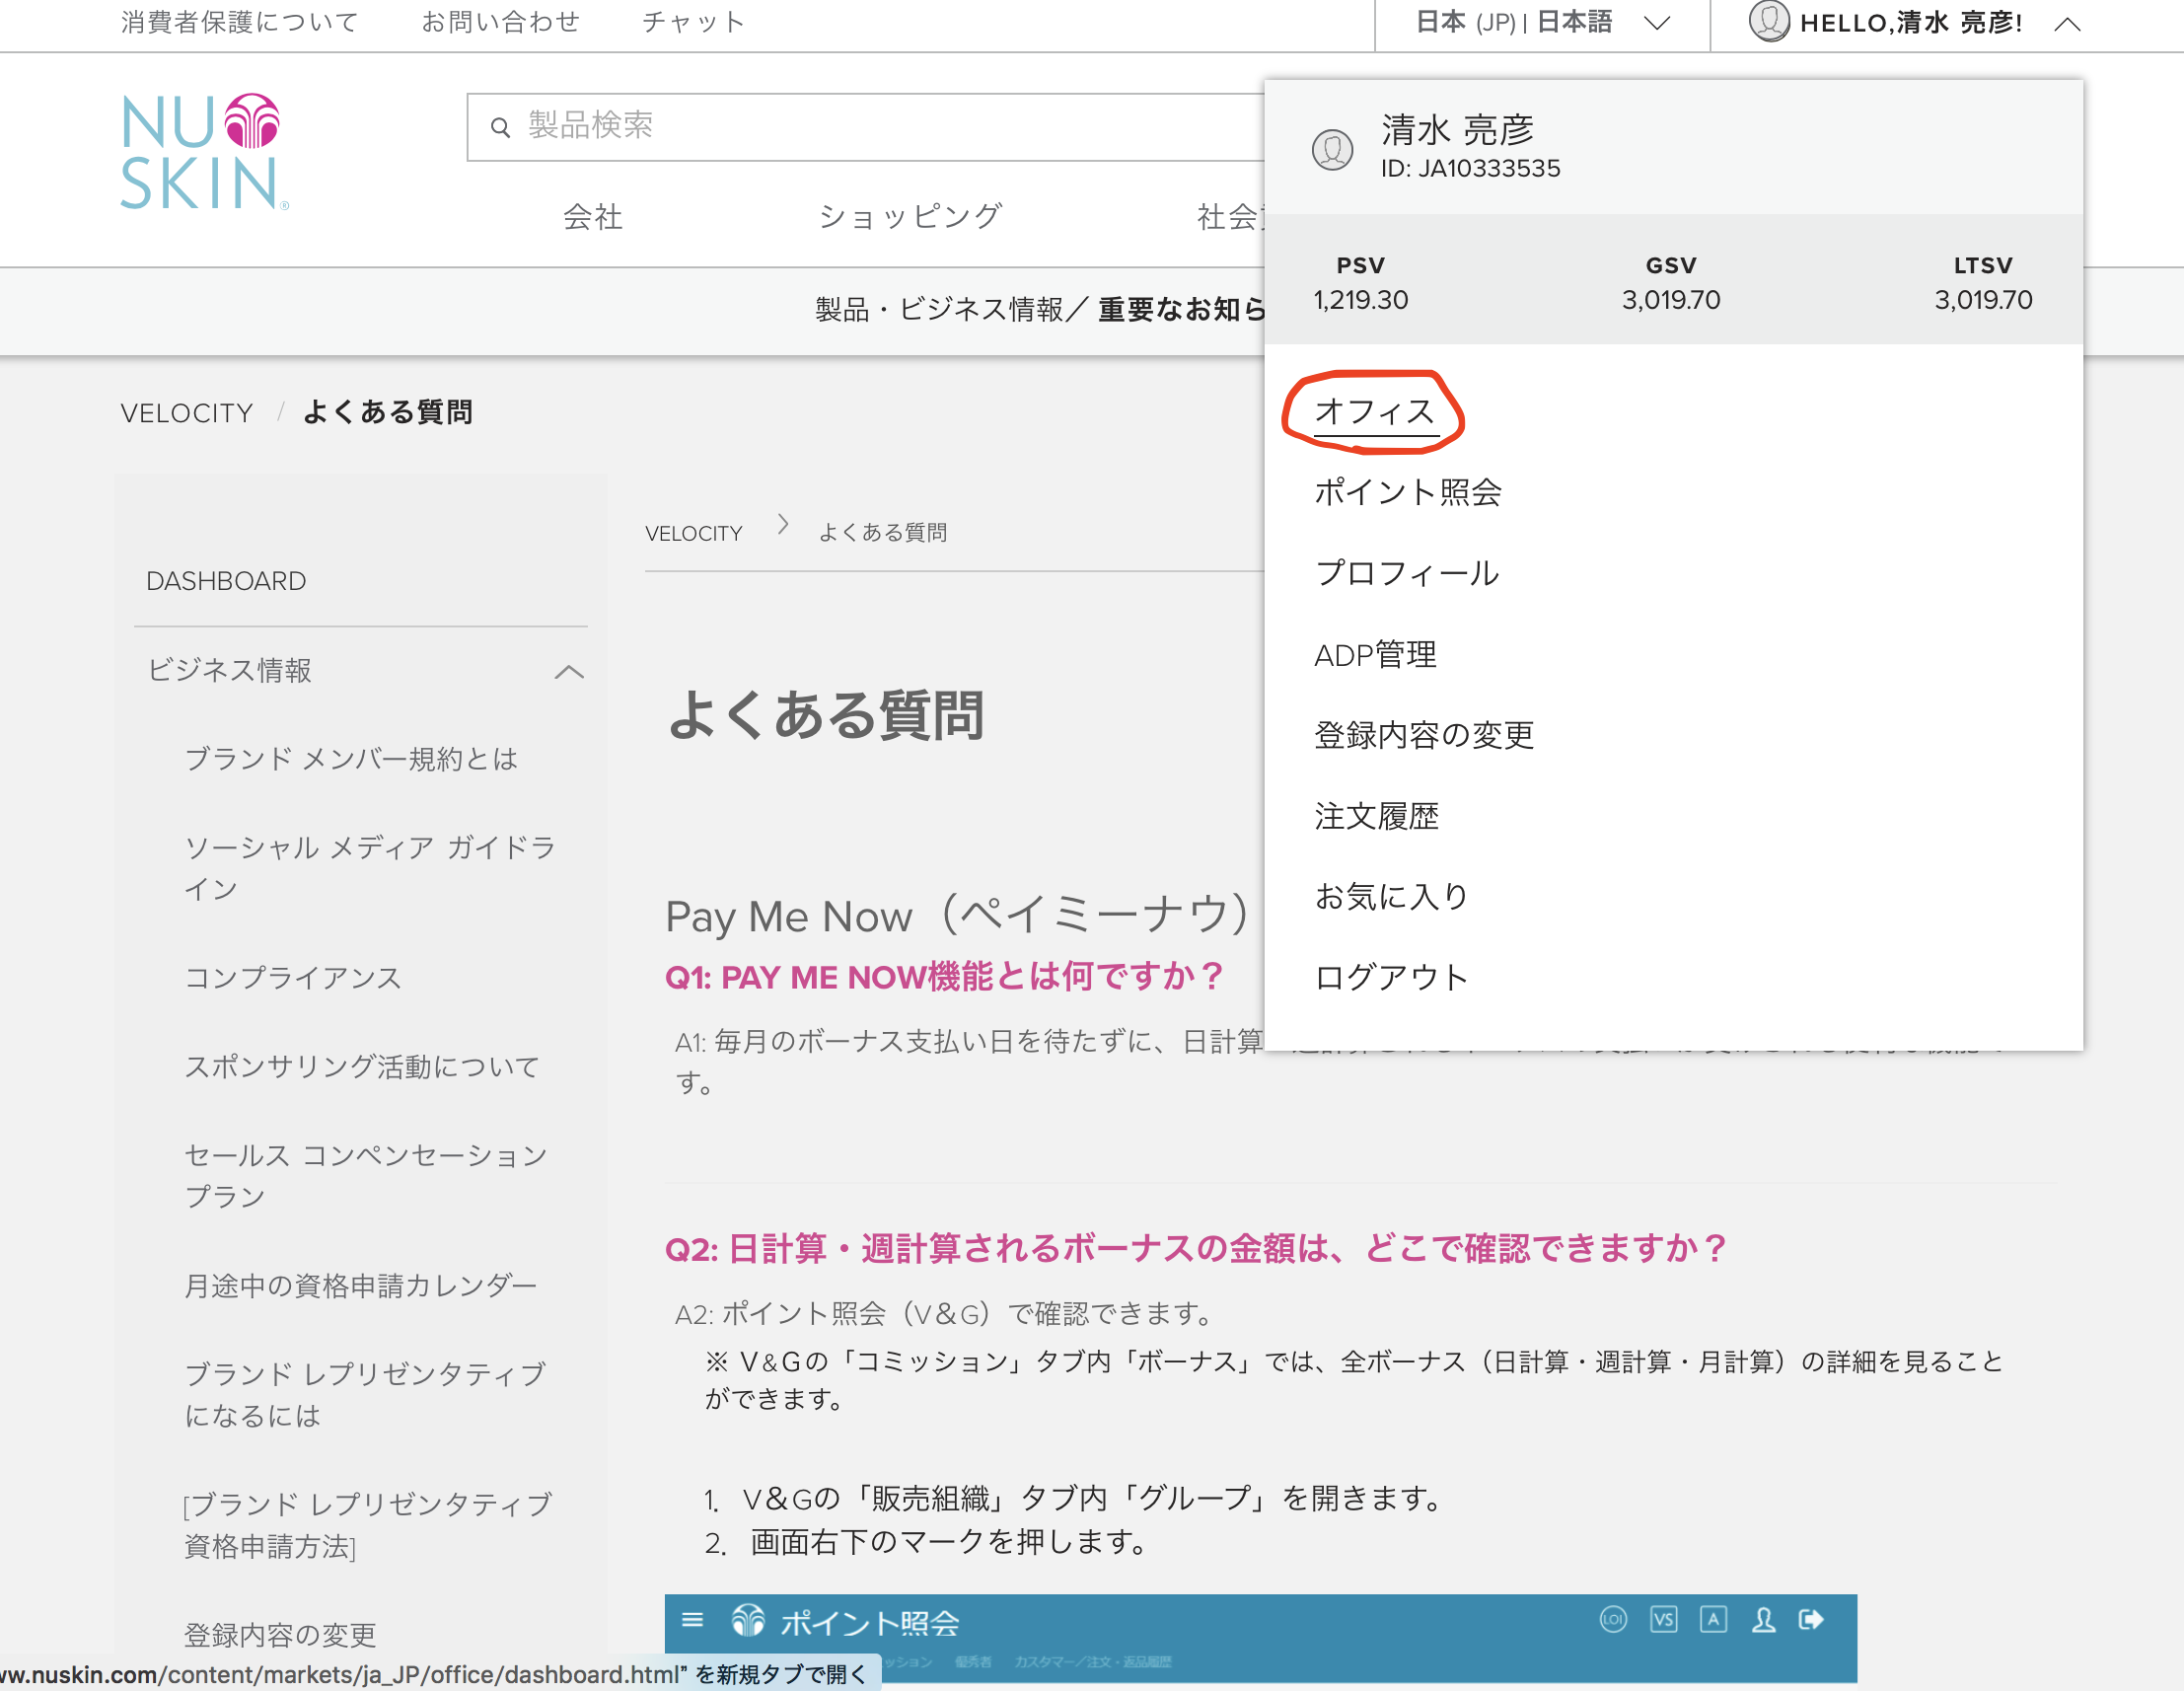Click よくある質問 in the inner breadcrumb

coord(882,533)
